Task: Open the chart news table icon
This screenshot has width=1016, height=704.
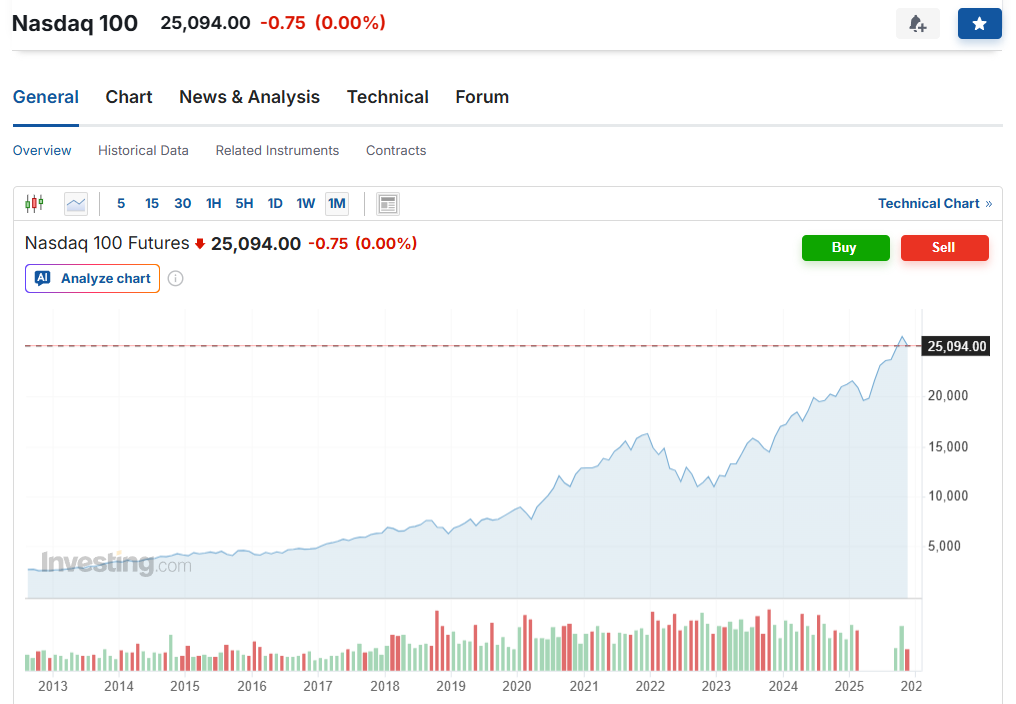Action: click(x=388, y=204)
